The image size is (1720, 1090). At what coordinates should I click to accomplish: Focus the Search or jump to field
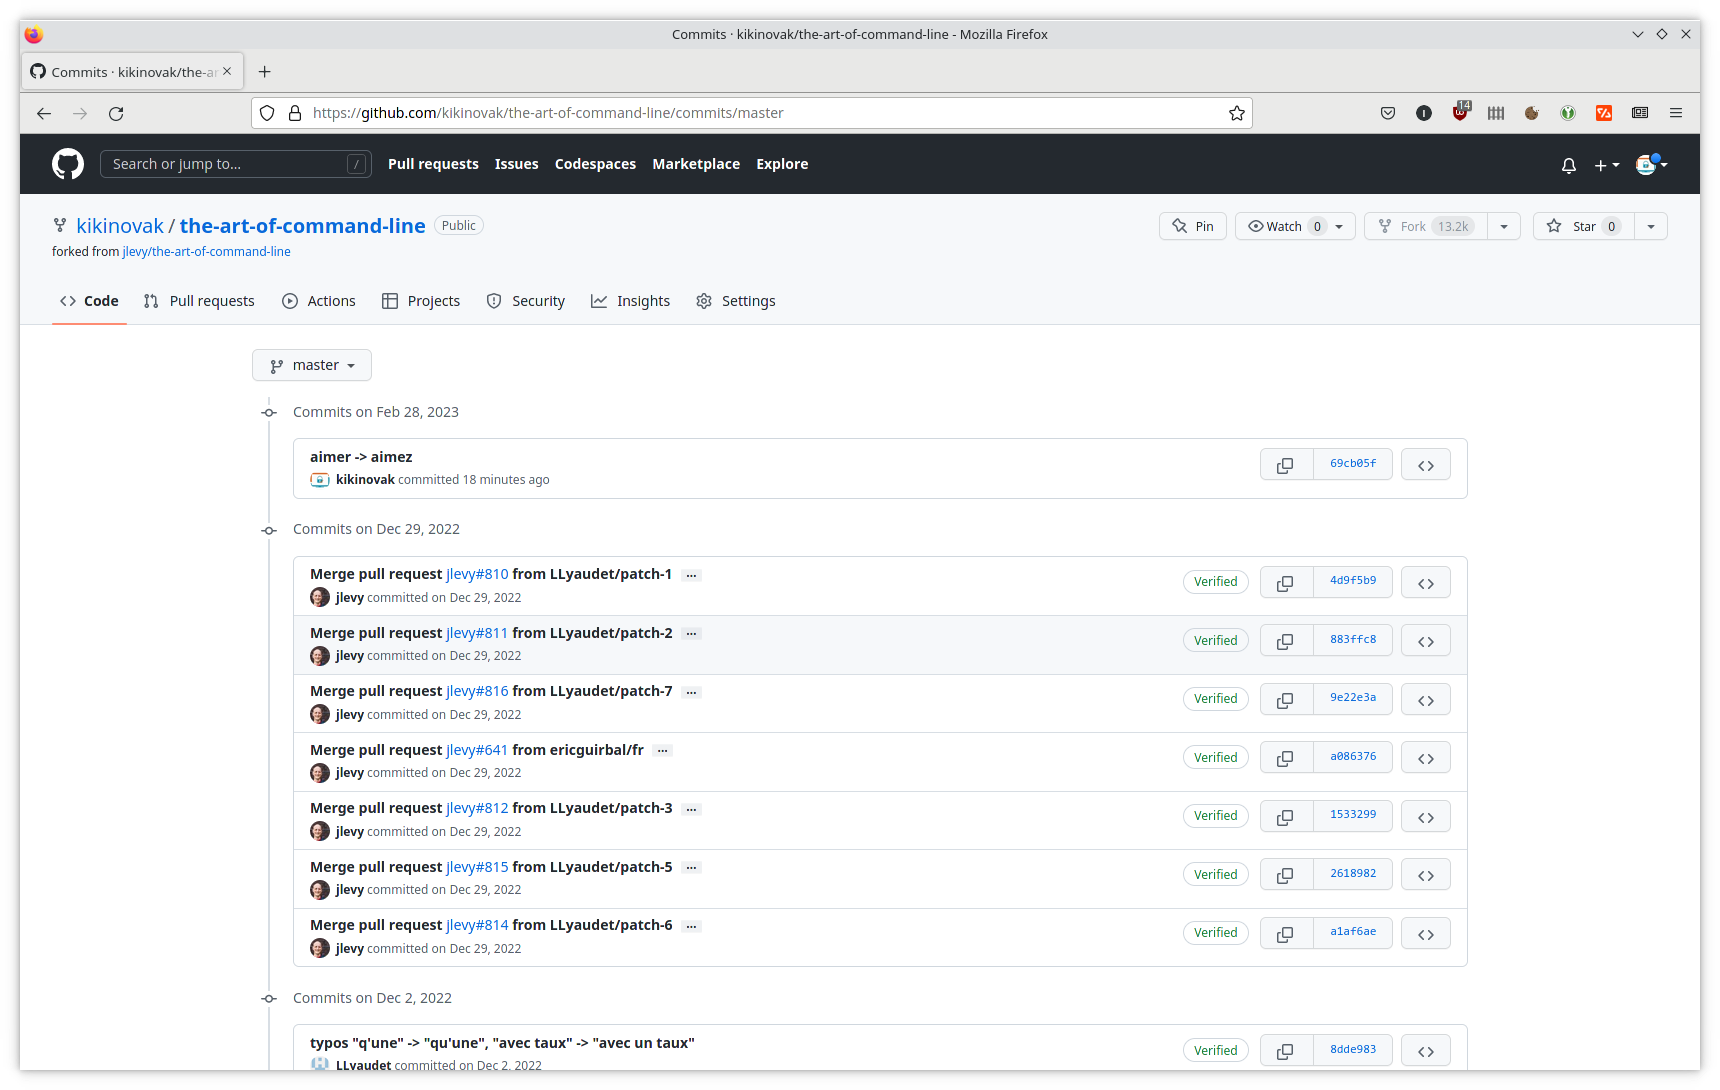tap(228, 164)
